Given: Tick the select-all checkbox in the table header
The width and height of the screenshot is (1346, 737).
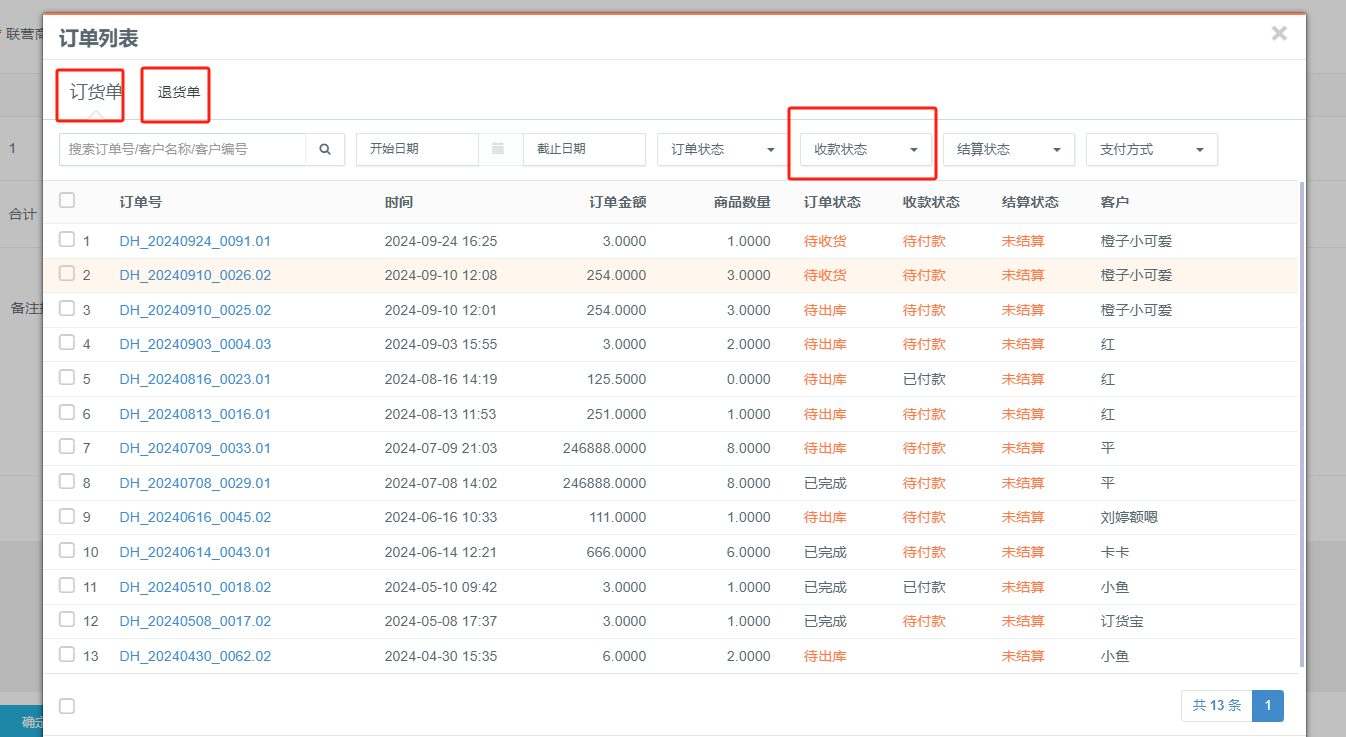Looking at the screenshot, I should point(67,200).
